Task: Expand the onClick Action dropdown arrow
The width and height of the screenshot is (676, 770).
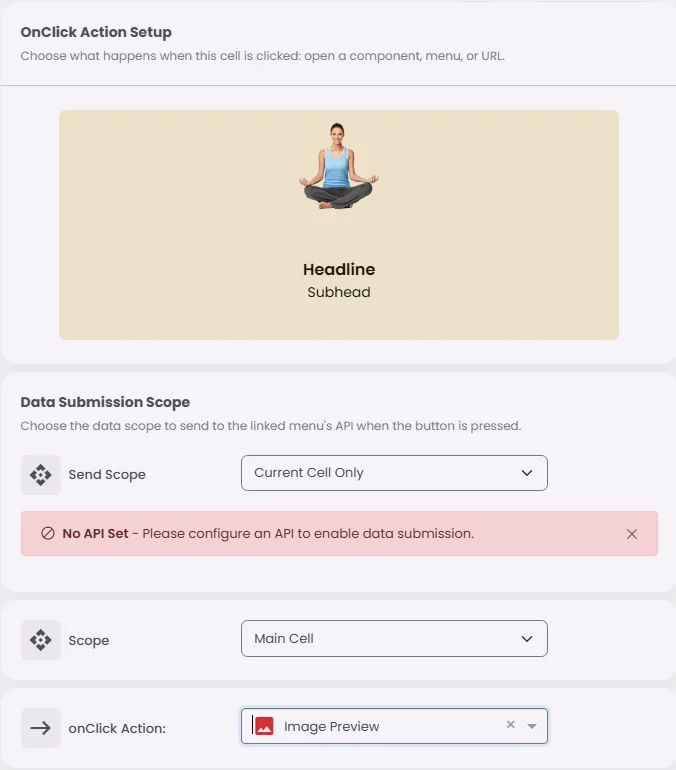Action: (x=532, y=726)
